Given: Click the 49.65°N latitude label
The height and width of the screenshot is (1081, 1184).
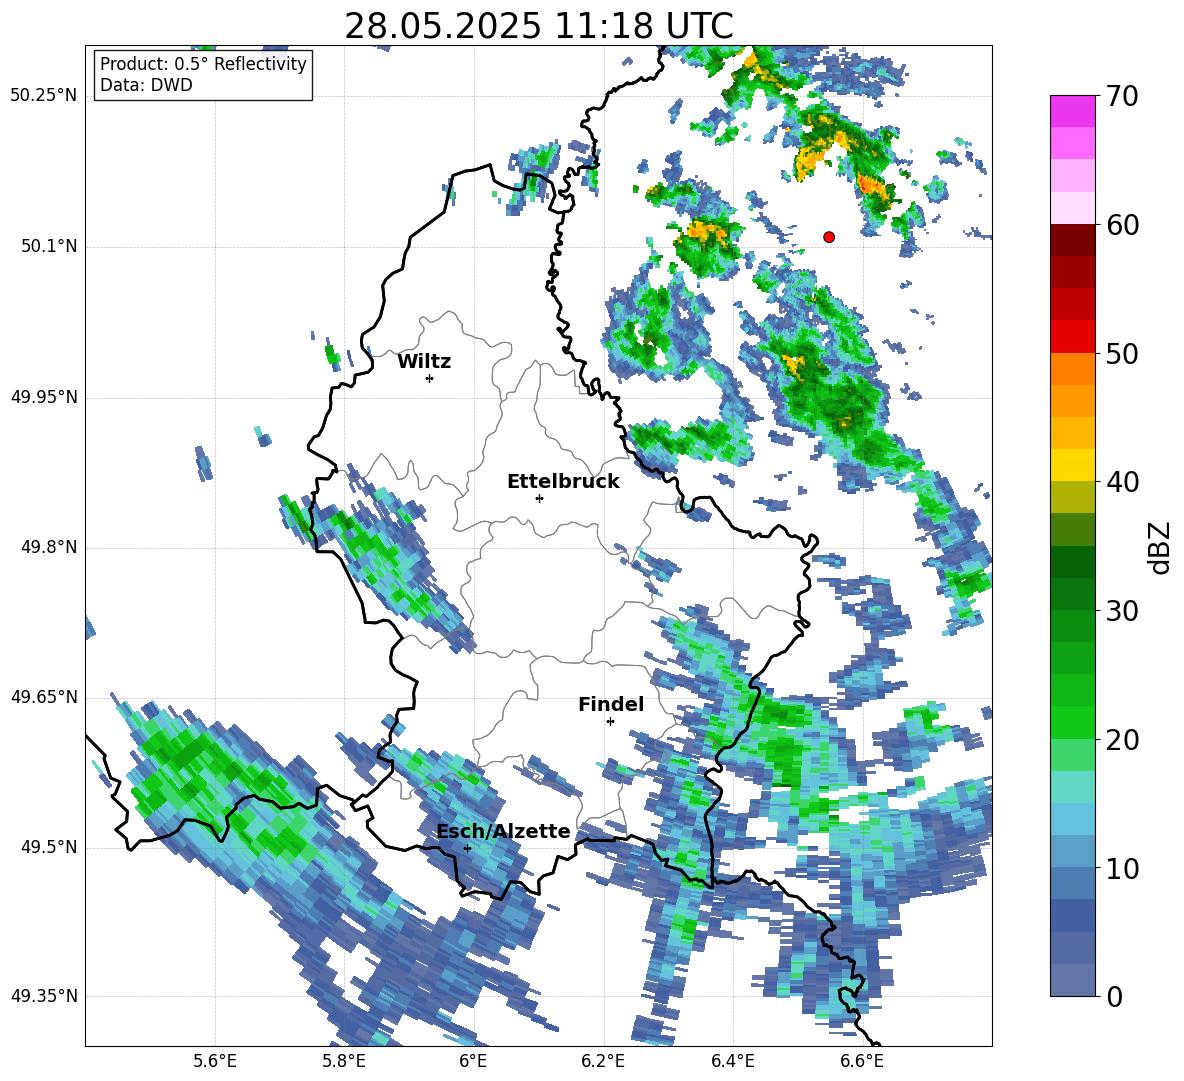Looking at the screenshot, I should coord(44,696).
